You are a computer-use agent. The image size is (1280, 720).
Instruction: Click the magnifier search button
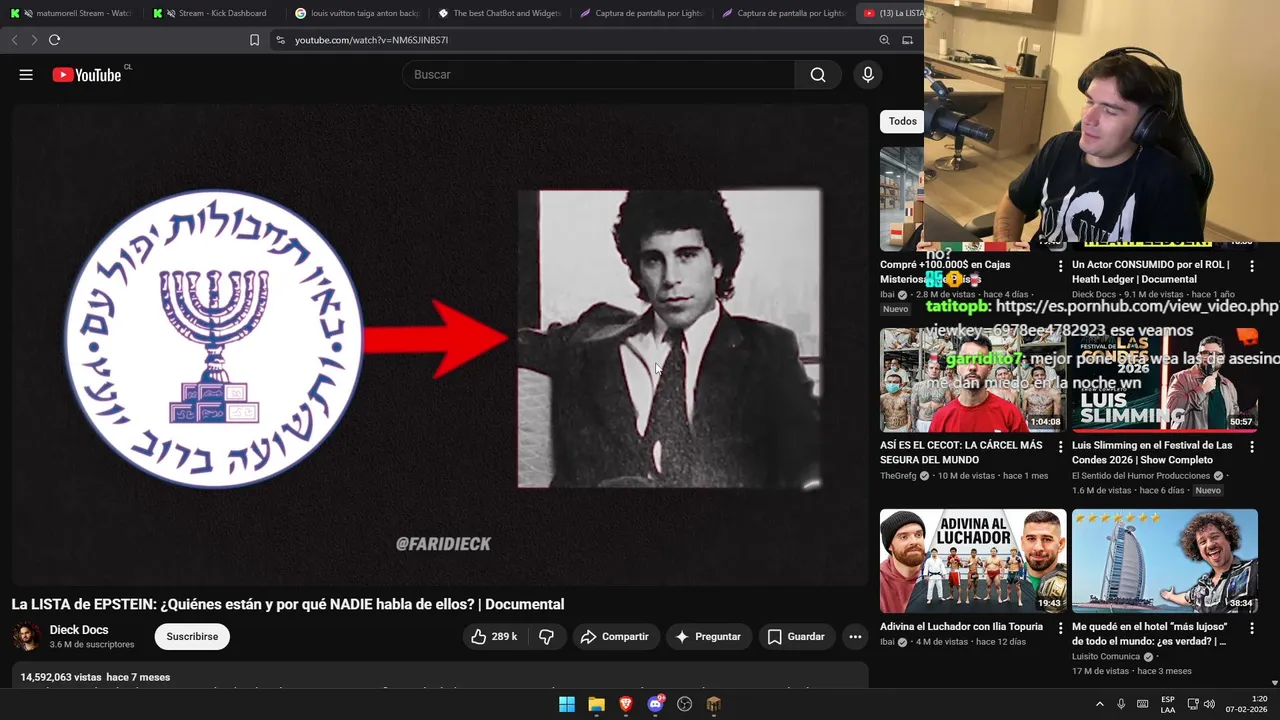tap(818, 75)
